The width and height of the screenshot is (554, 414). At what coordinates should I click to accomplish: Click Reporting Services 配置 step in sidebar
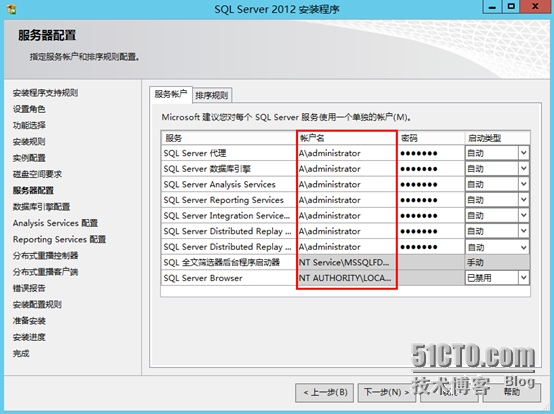click(x=59, y=239)
